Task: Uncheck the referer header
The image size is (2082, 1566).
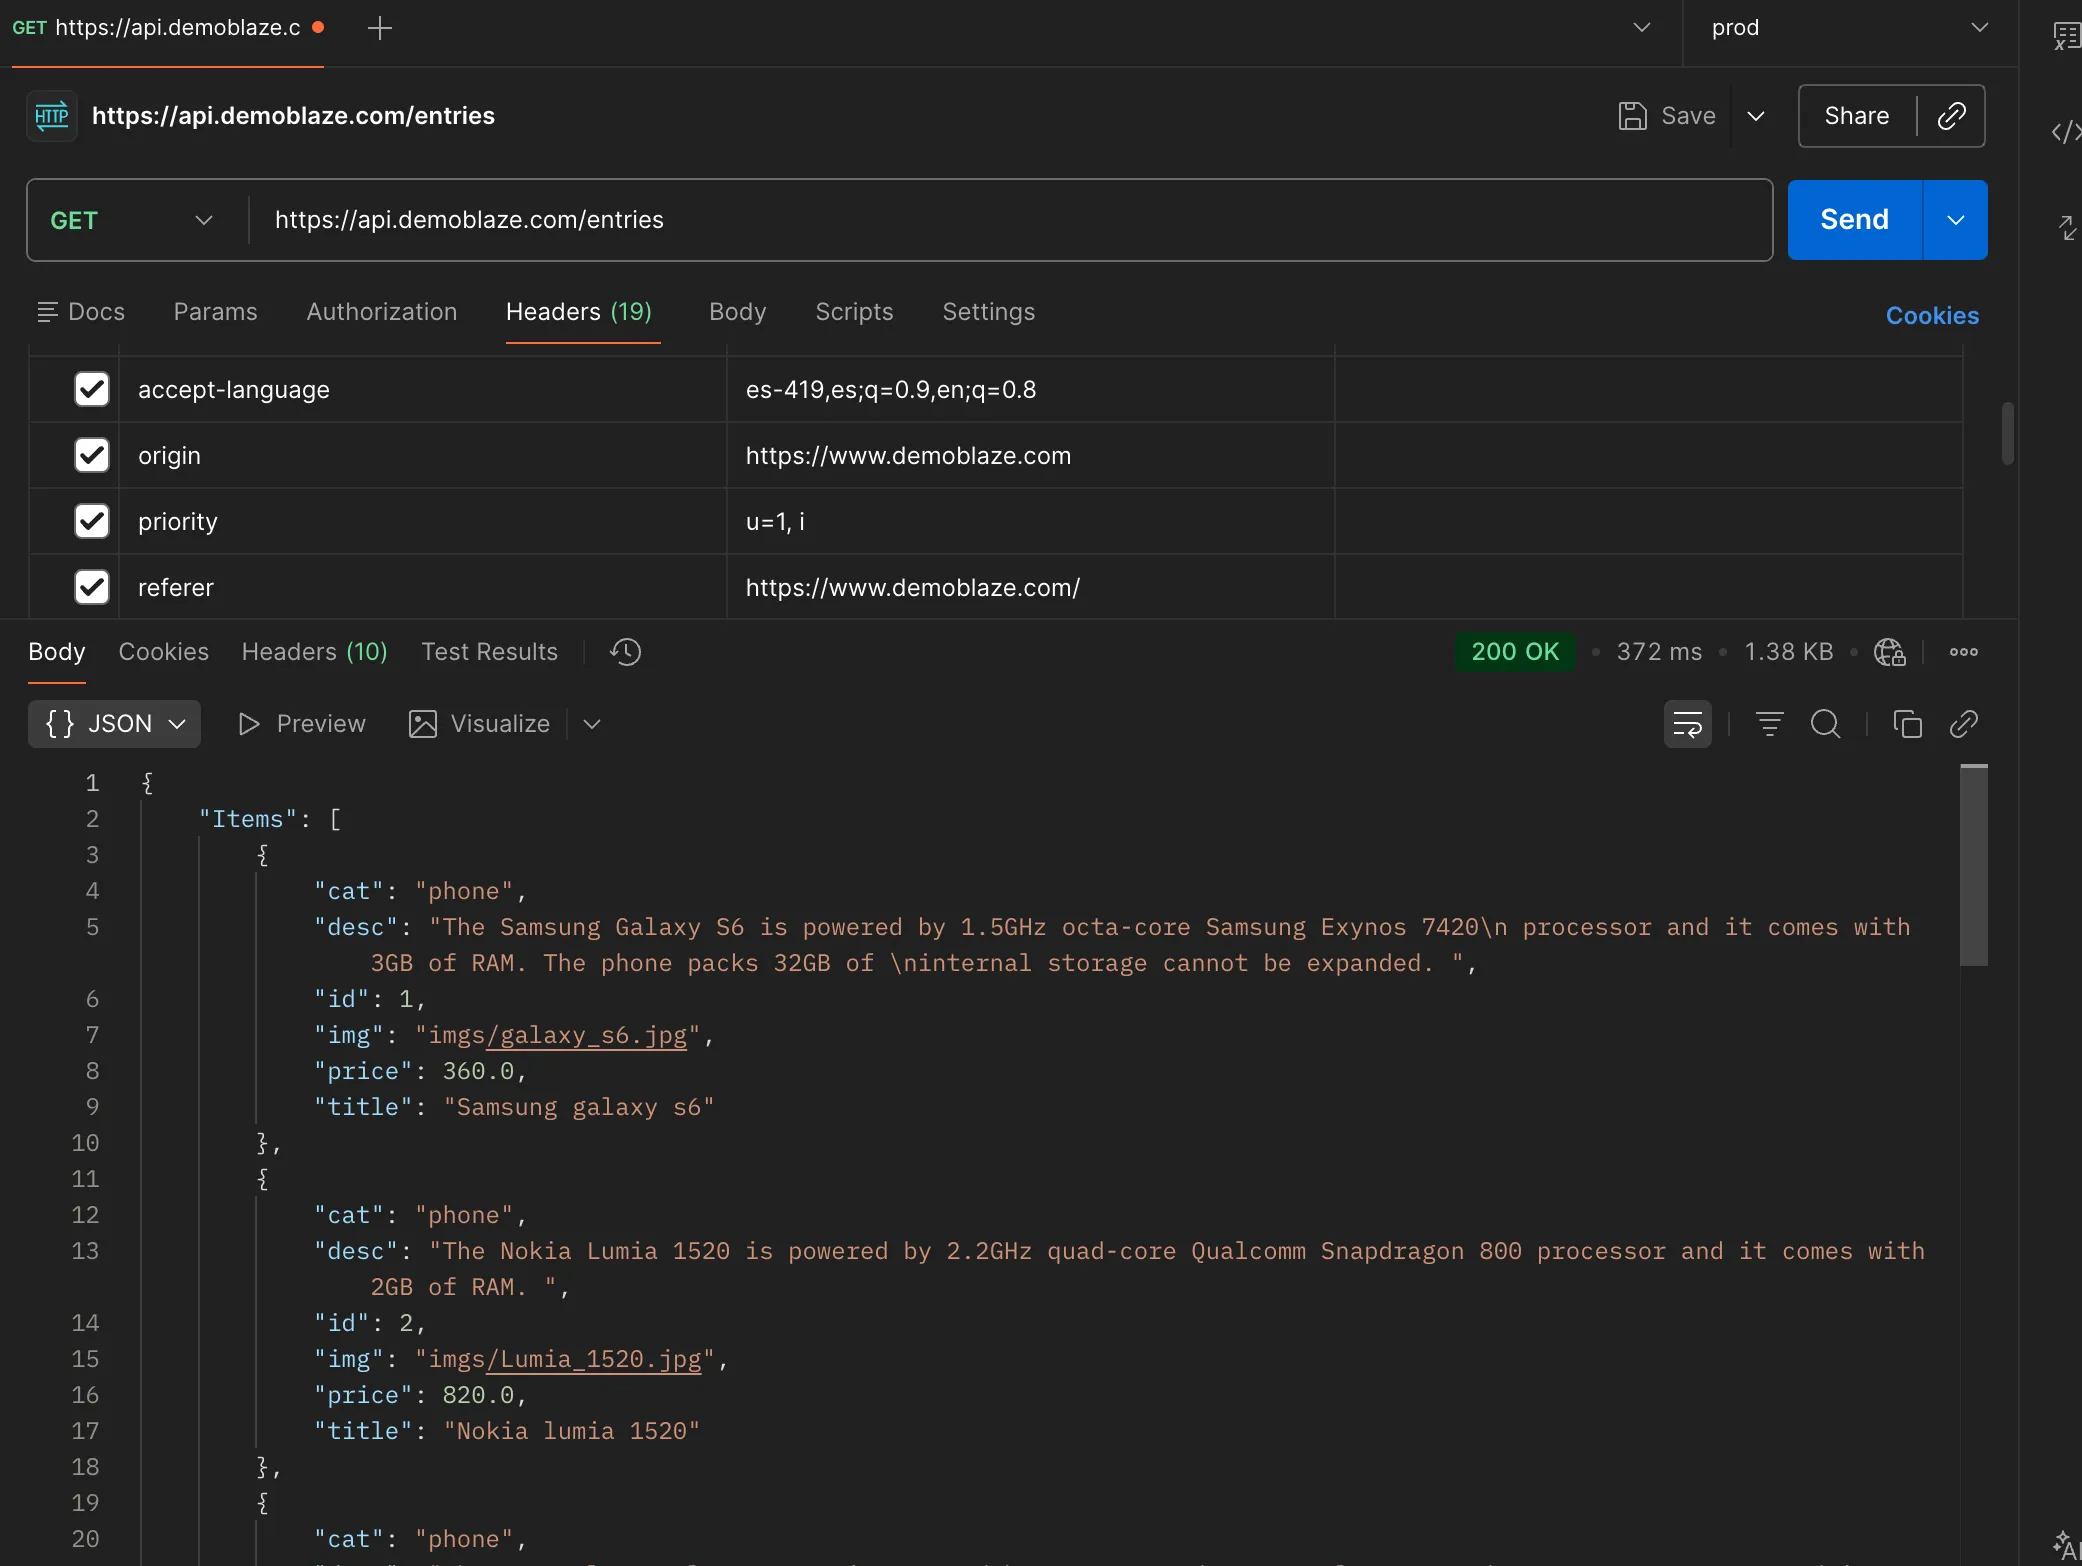Action: (91, 587)
